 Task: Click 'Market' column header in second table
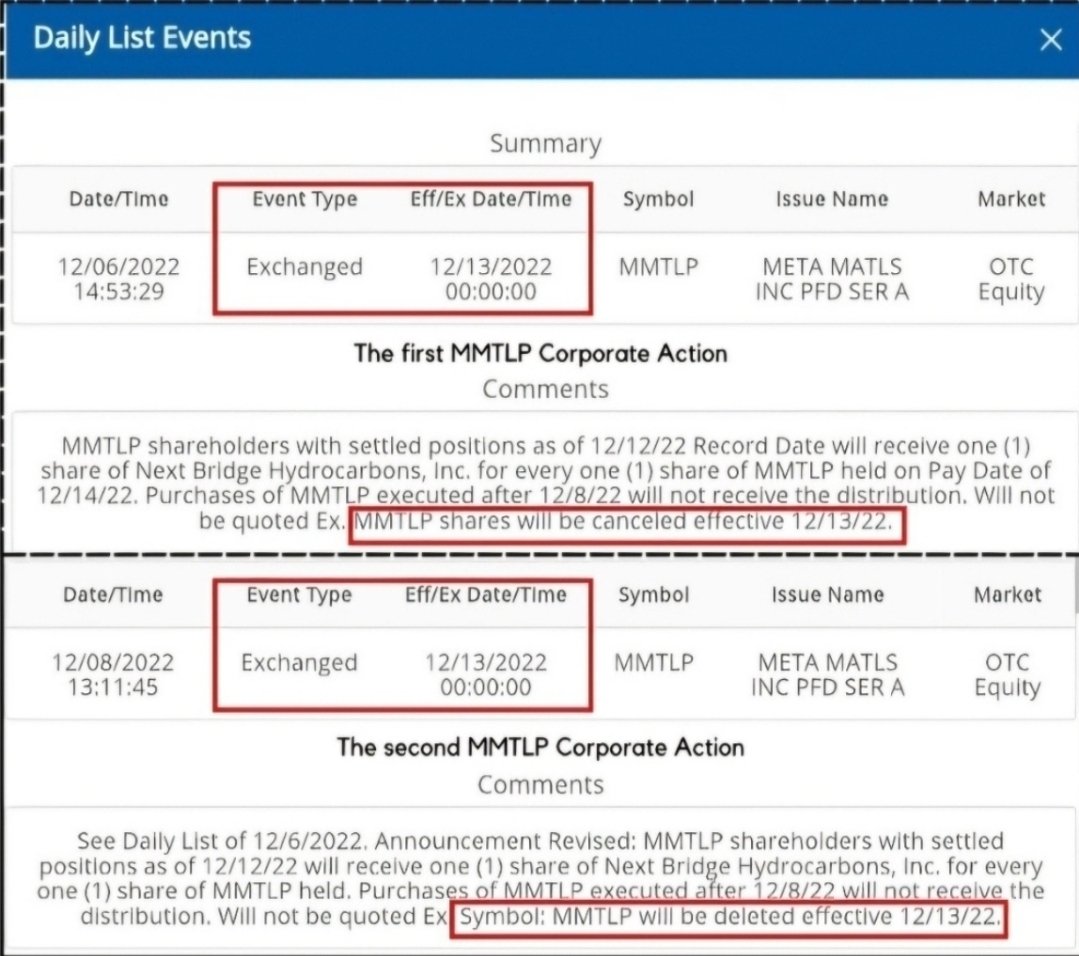[x=1007, y=595]
